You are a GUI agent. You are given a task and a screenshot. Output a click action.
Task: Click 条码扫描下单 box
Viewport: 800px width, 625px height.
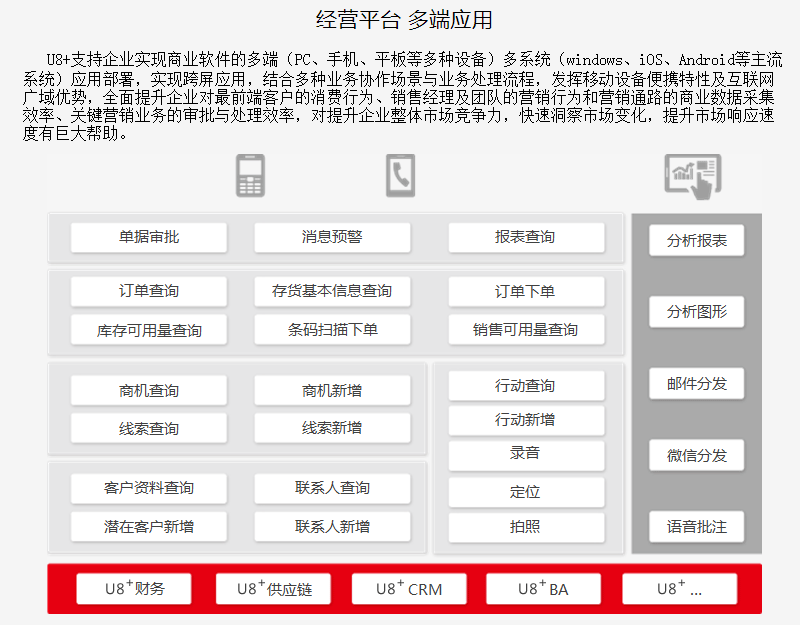(332, 330)
